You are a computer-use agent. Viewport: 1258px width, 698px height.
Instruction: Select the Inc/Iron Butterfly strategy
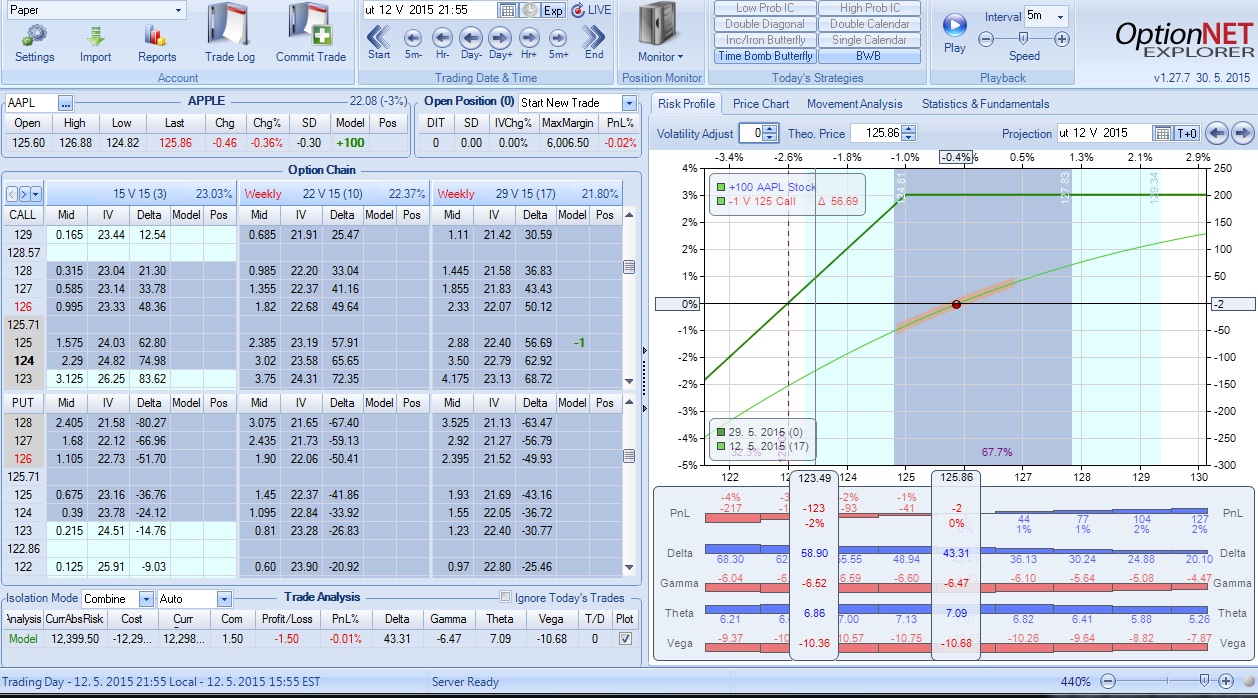click(x=765, y=40)
